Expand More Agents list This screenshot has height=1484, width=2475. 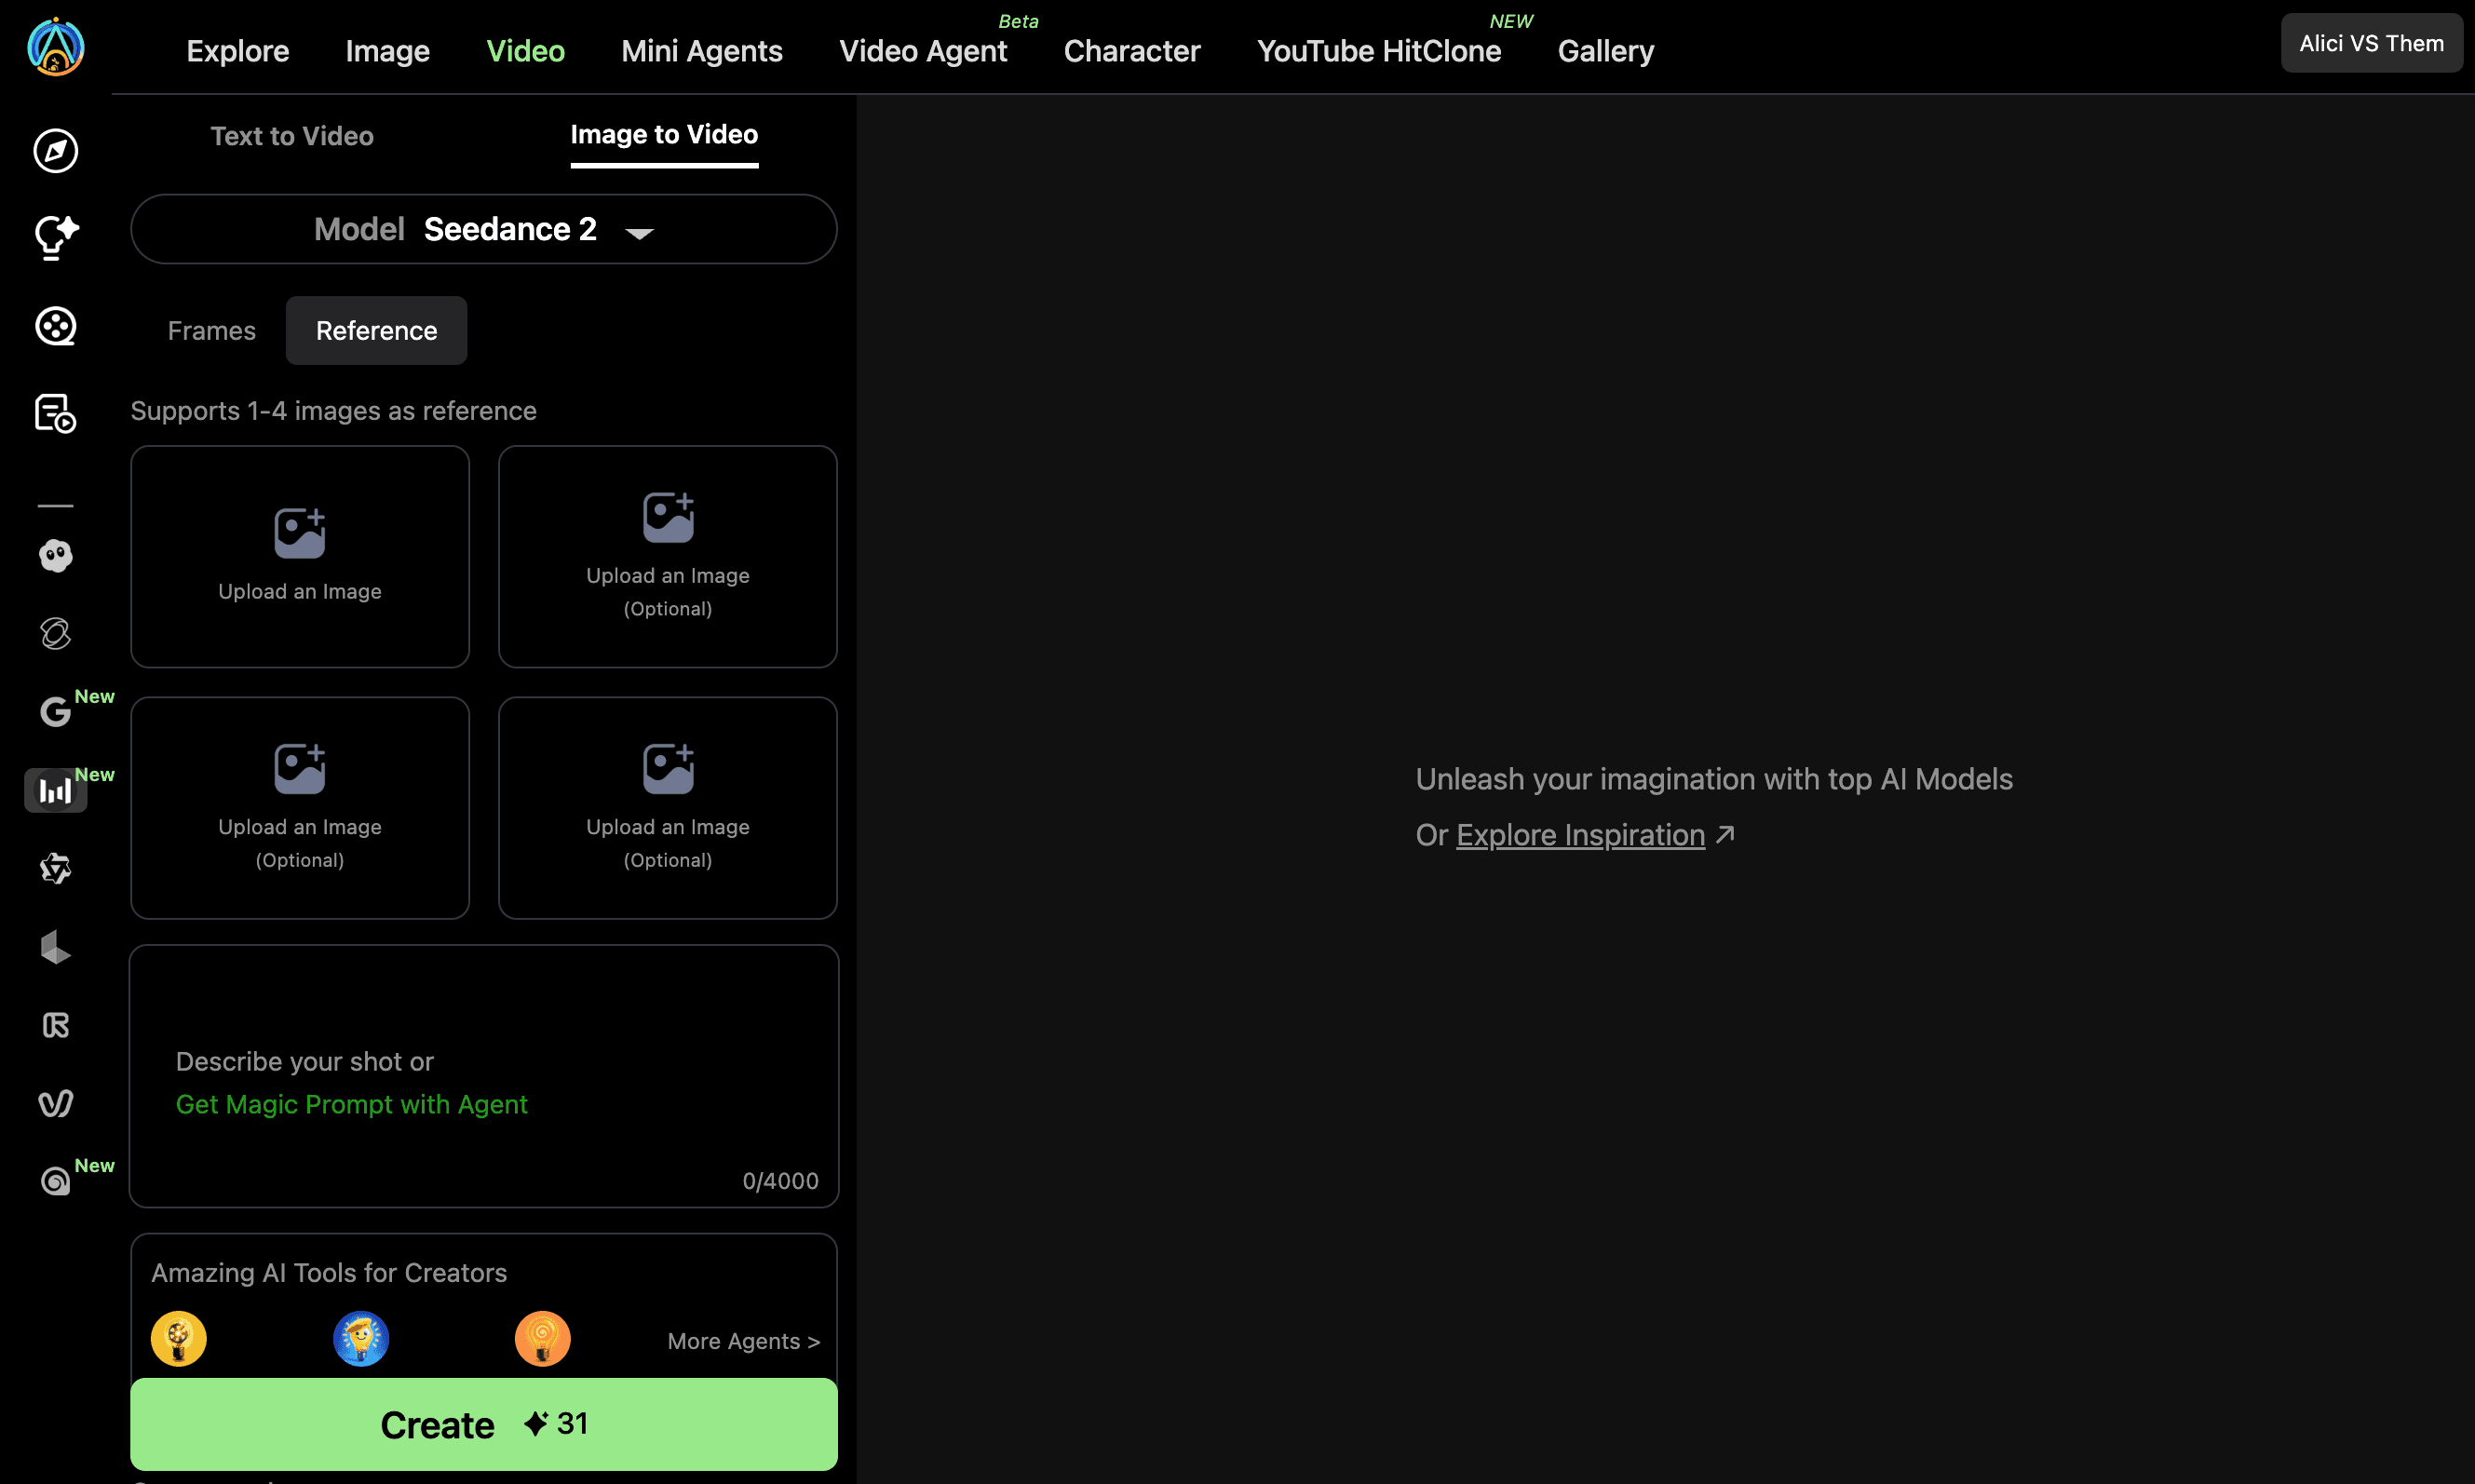pyautogui.click(x=742, y=1340)
